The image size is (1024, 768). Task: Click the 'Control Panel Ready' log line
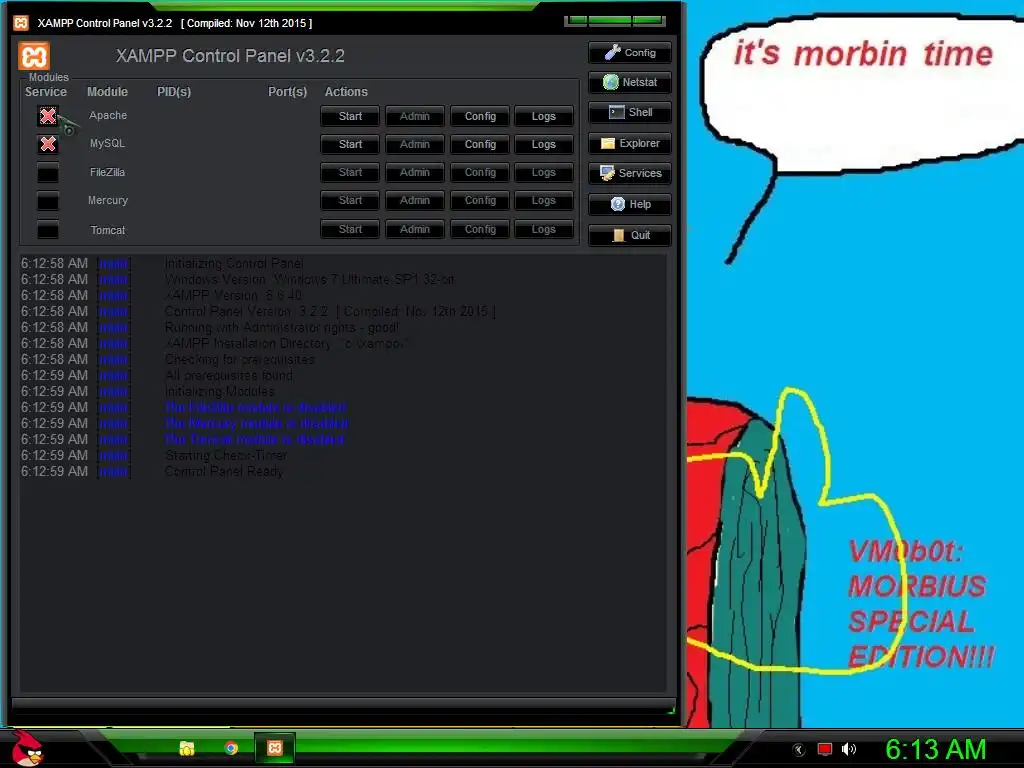[x=224, y=472]
